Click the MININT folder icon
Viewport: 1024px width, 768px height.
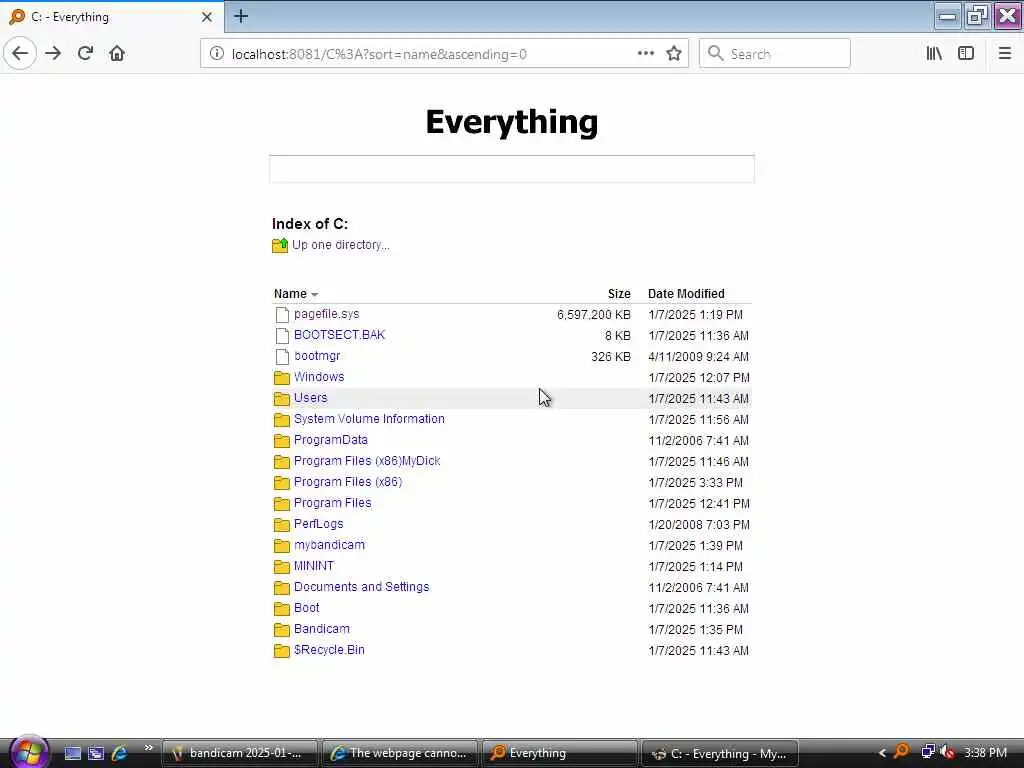[x=281, y=566]
